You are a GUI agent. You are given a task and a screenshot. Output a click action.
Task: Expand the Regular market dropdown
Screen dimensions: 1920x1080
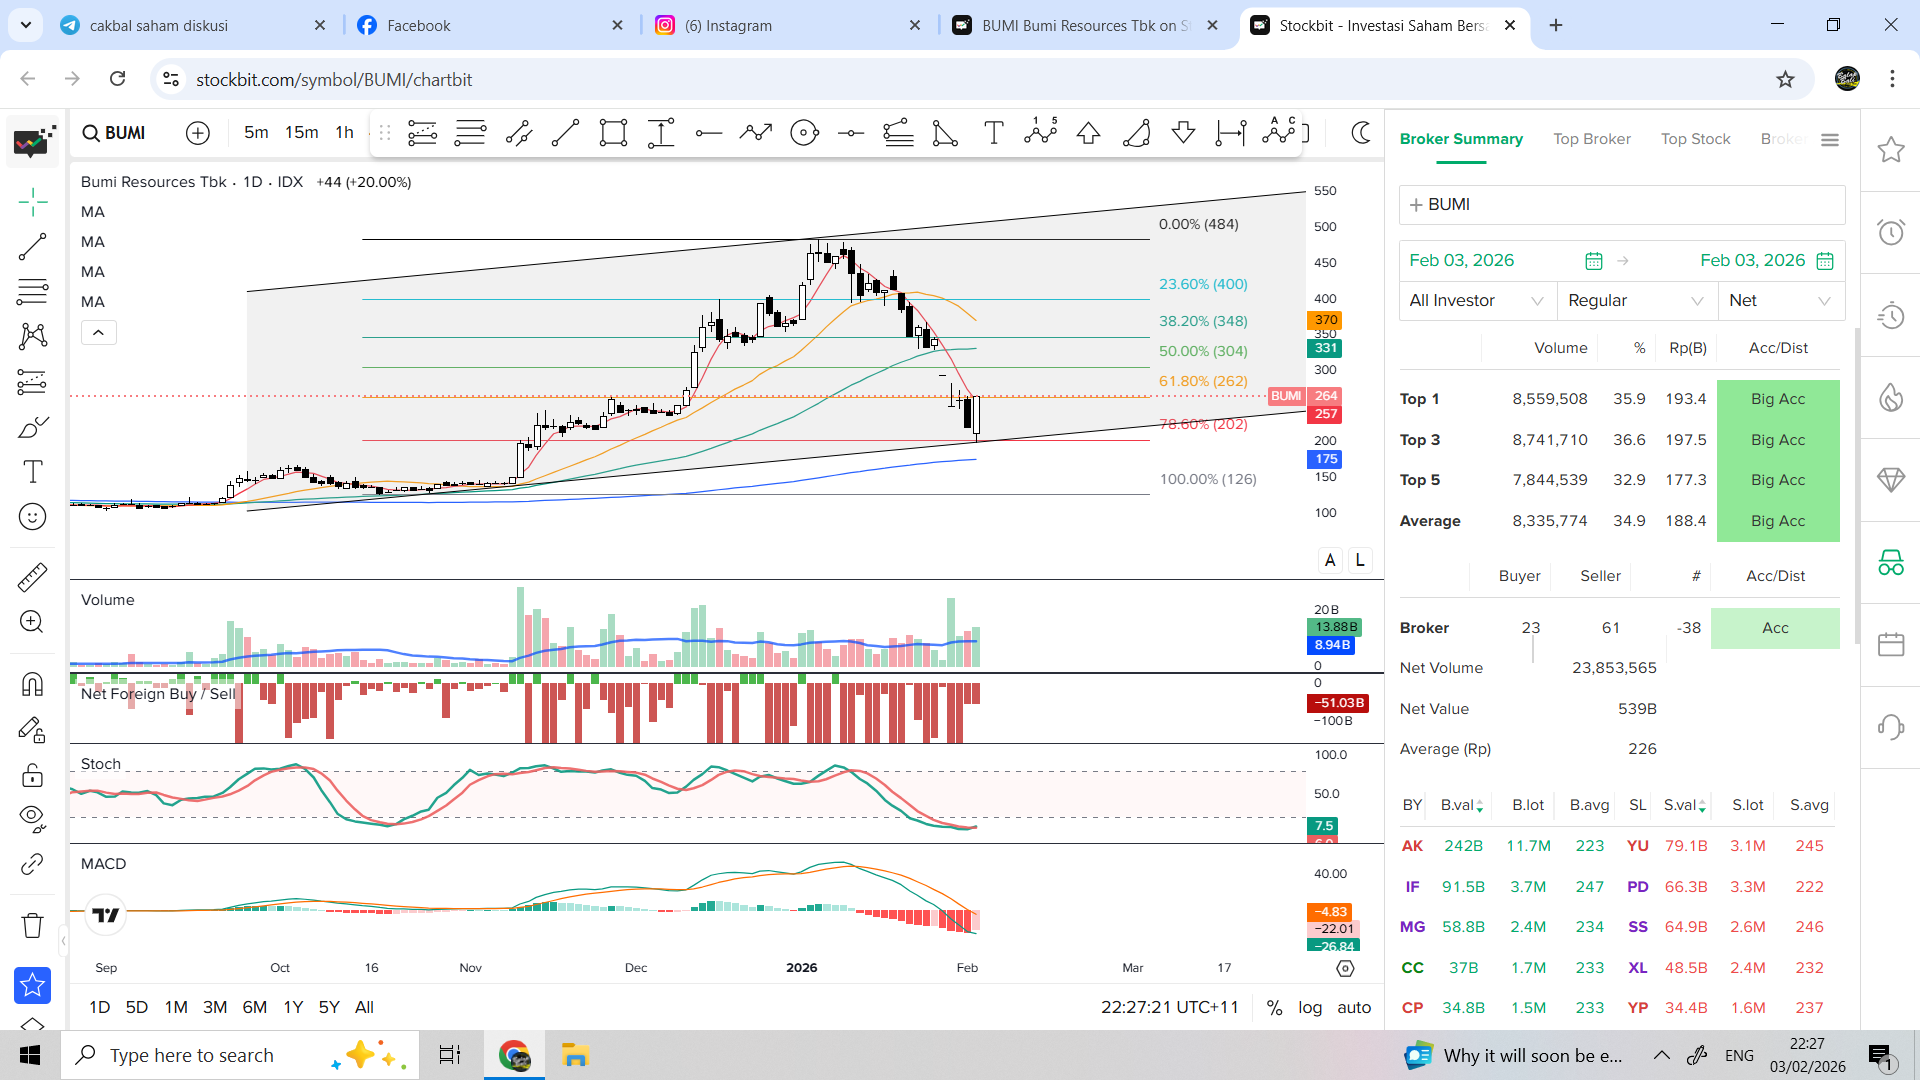[1635, 300]
